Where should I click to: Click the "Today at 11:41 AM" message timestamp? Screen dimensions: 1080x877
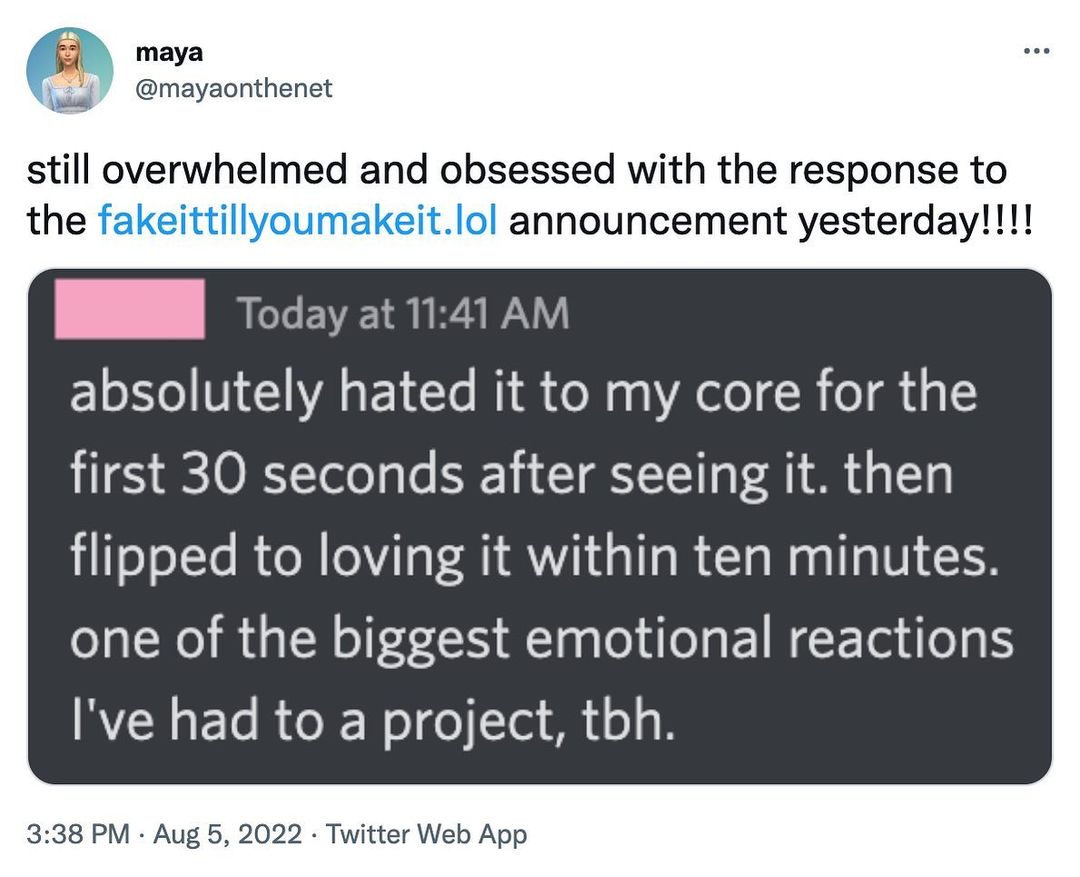tap(402, 314)
